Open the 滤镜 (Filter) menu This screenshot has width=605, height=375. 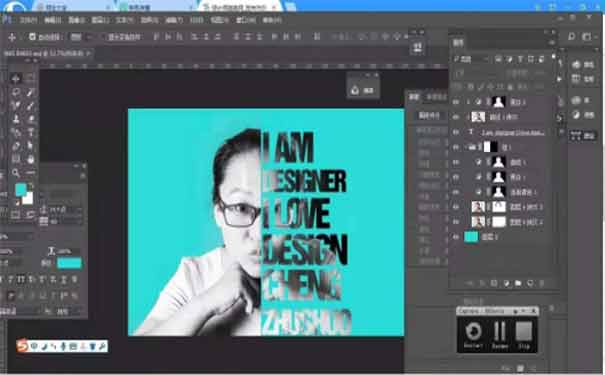pos(174,20)
